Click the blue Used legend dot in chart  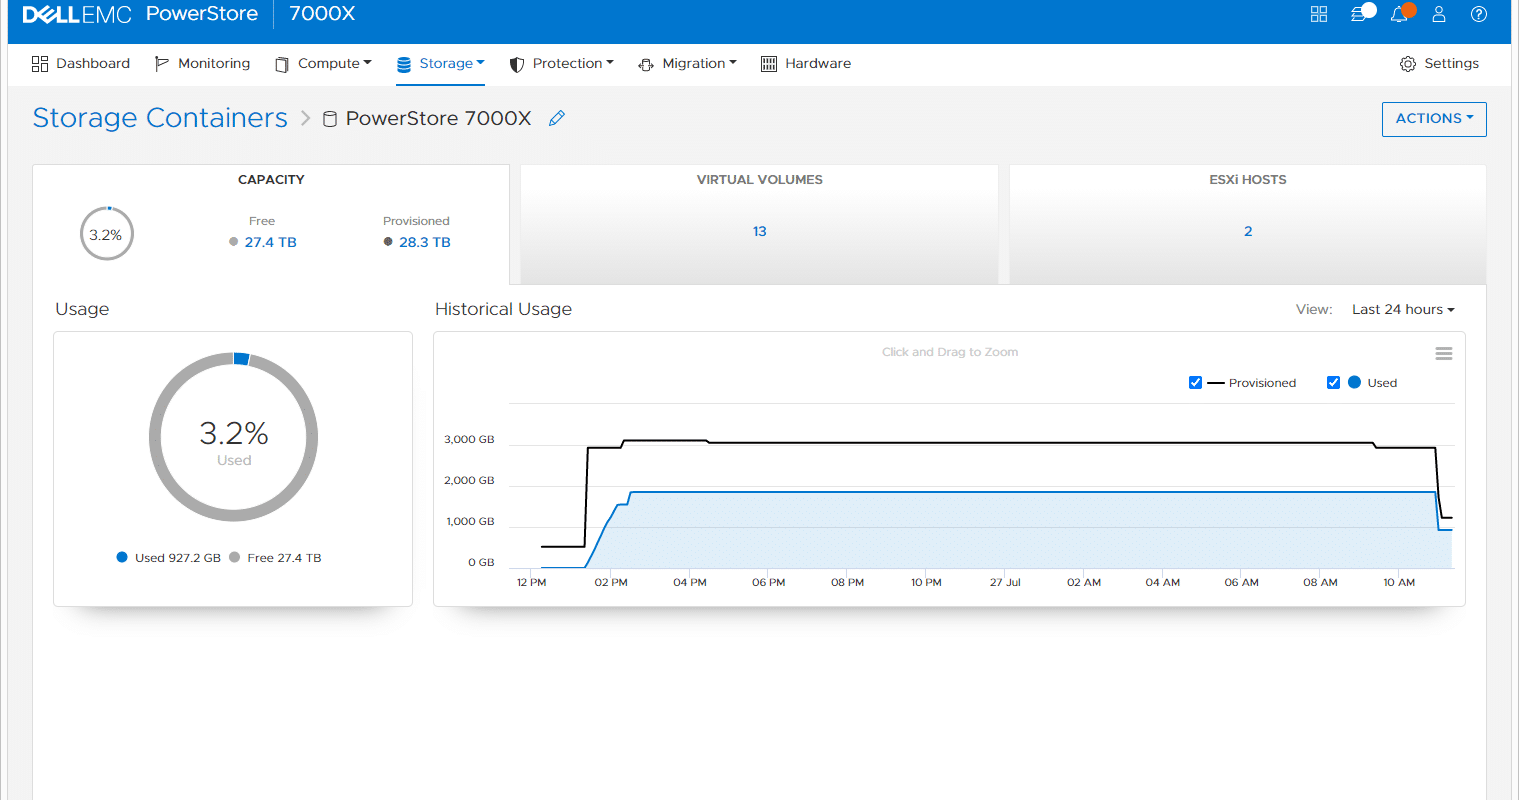[x=1354, y=383]
